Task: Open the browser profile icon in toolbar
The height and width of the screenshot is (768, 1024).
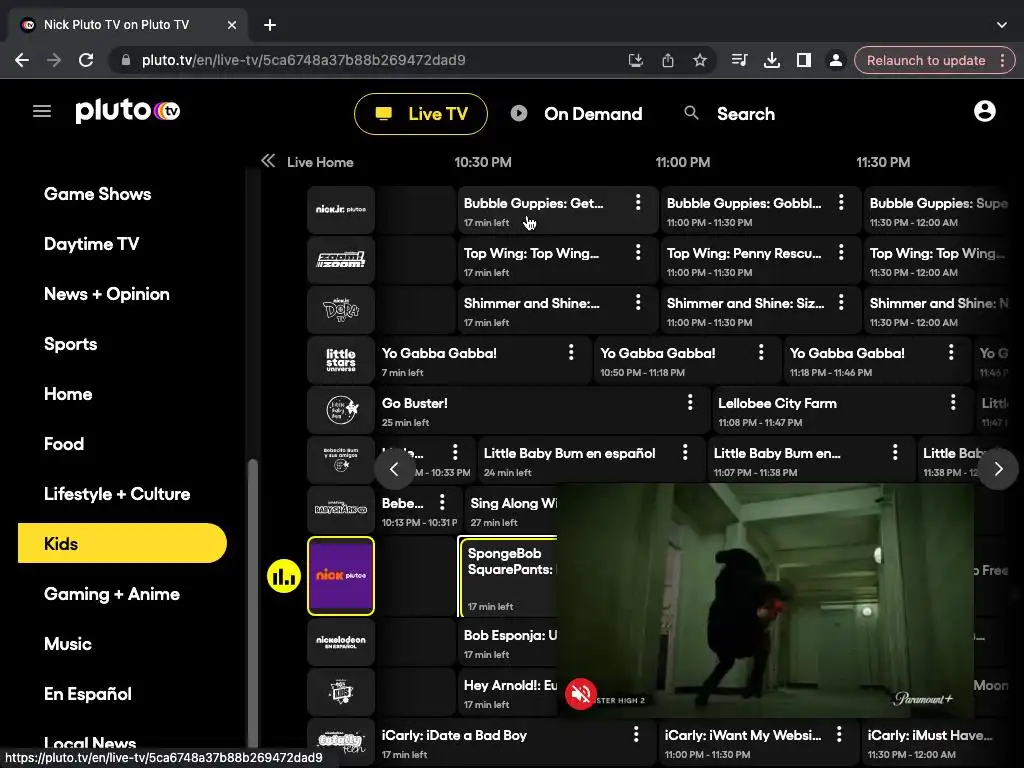Action: point(835,60)
